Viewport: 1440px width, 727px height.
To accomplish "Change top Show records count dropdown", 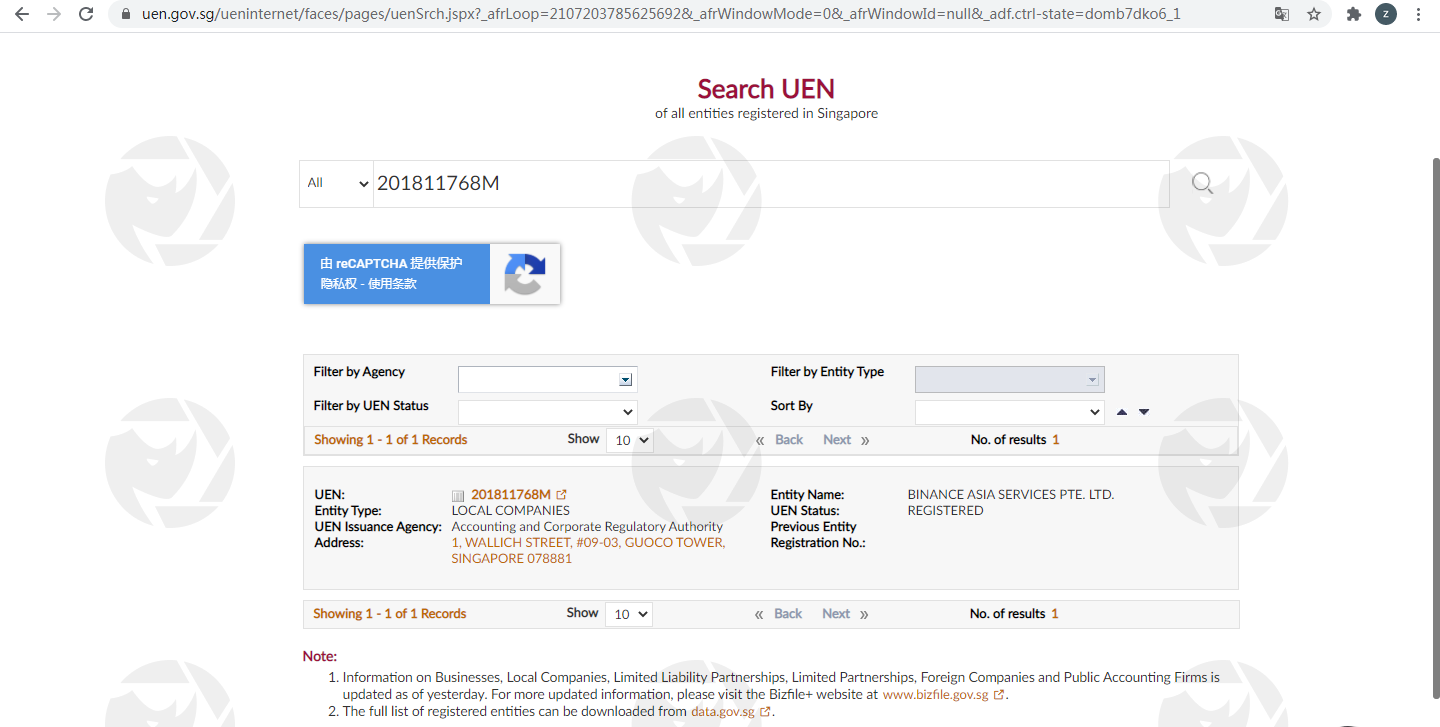I will pyautogui.click(x=629, y=440).
